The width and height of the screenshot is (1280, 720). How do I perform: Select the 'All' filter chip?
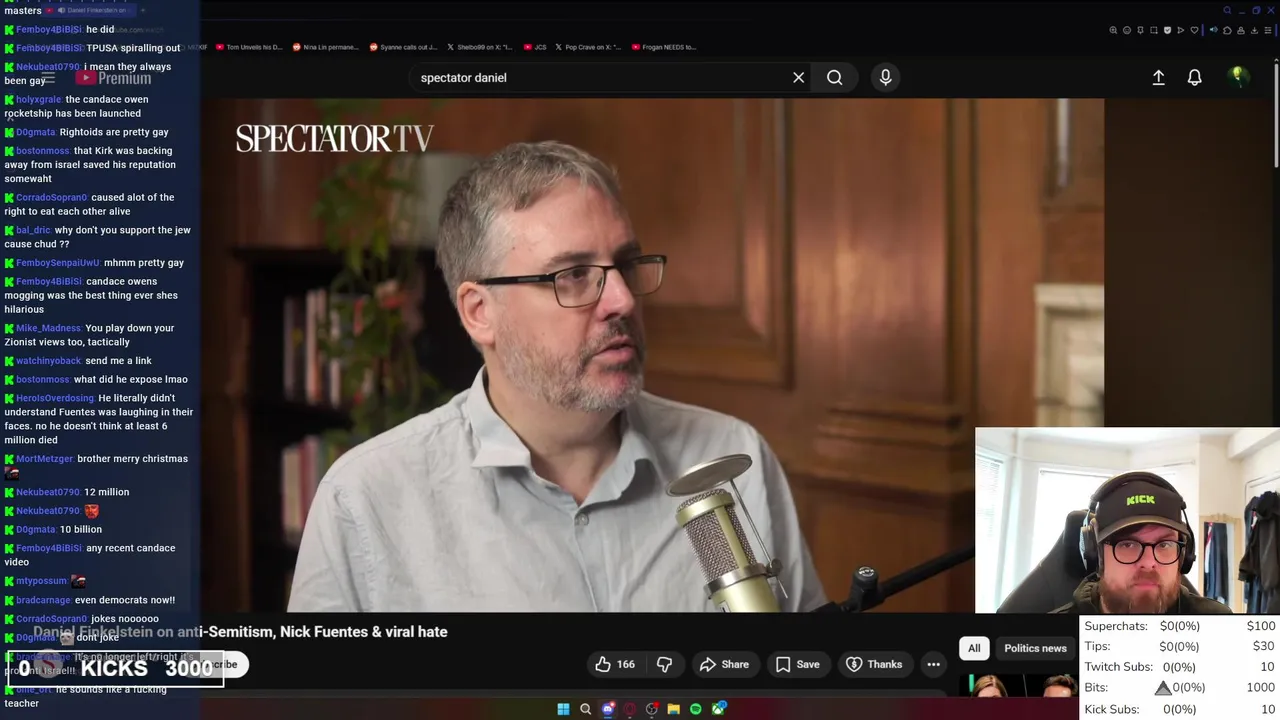tap(974, 648)
